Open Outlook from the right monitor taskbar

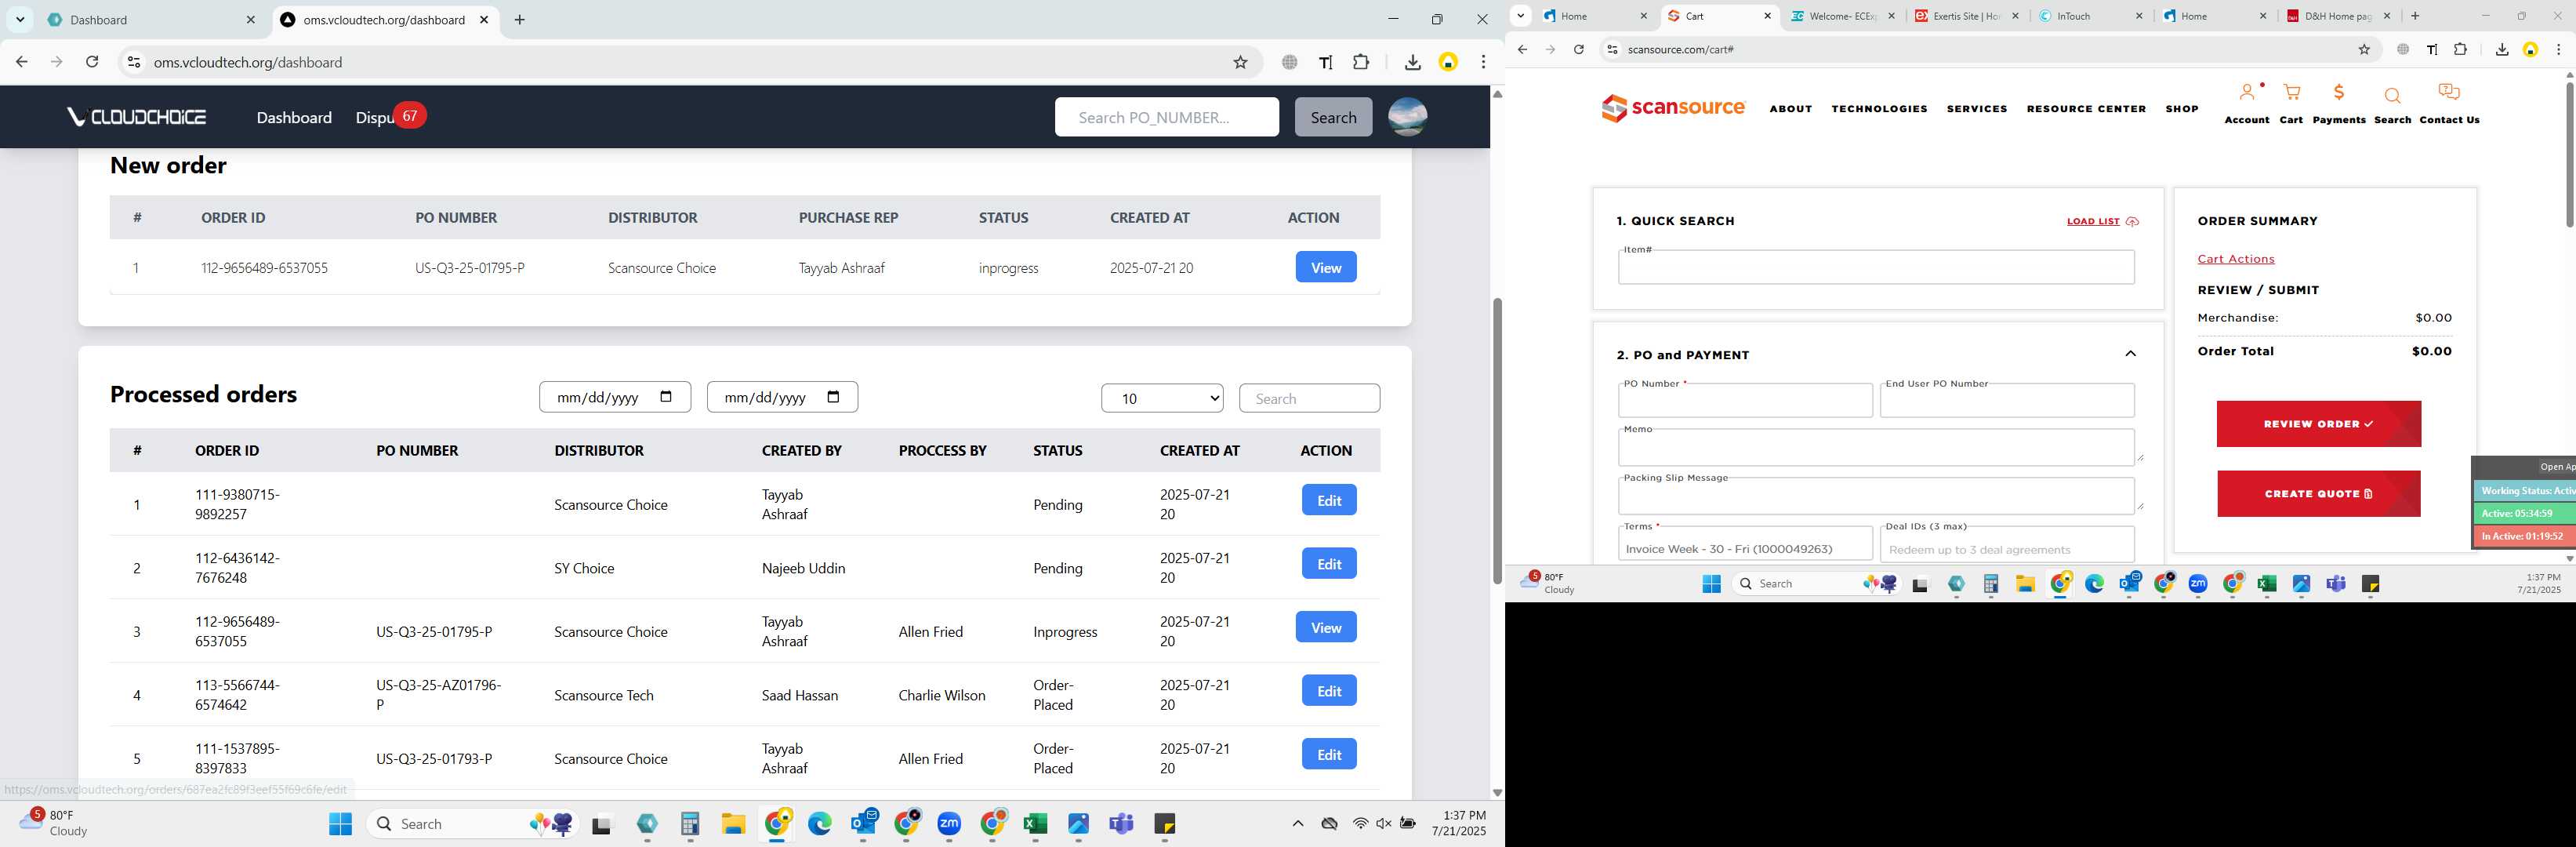tap(2129, 584)
